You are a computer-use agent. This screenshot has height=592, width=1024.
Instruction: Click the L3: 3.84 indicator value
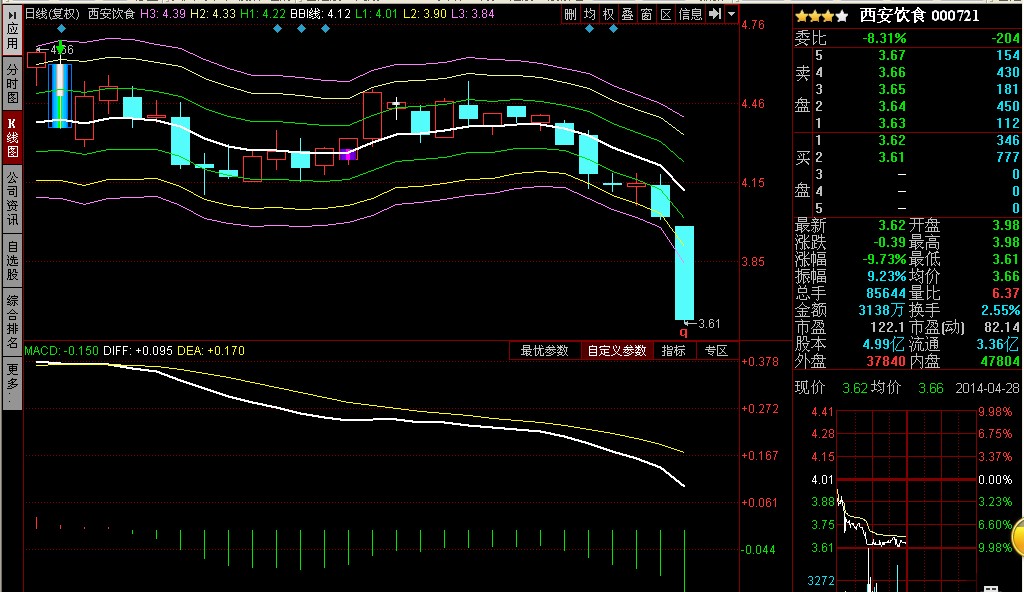[473, 14]
